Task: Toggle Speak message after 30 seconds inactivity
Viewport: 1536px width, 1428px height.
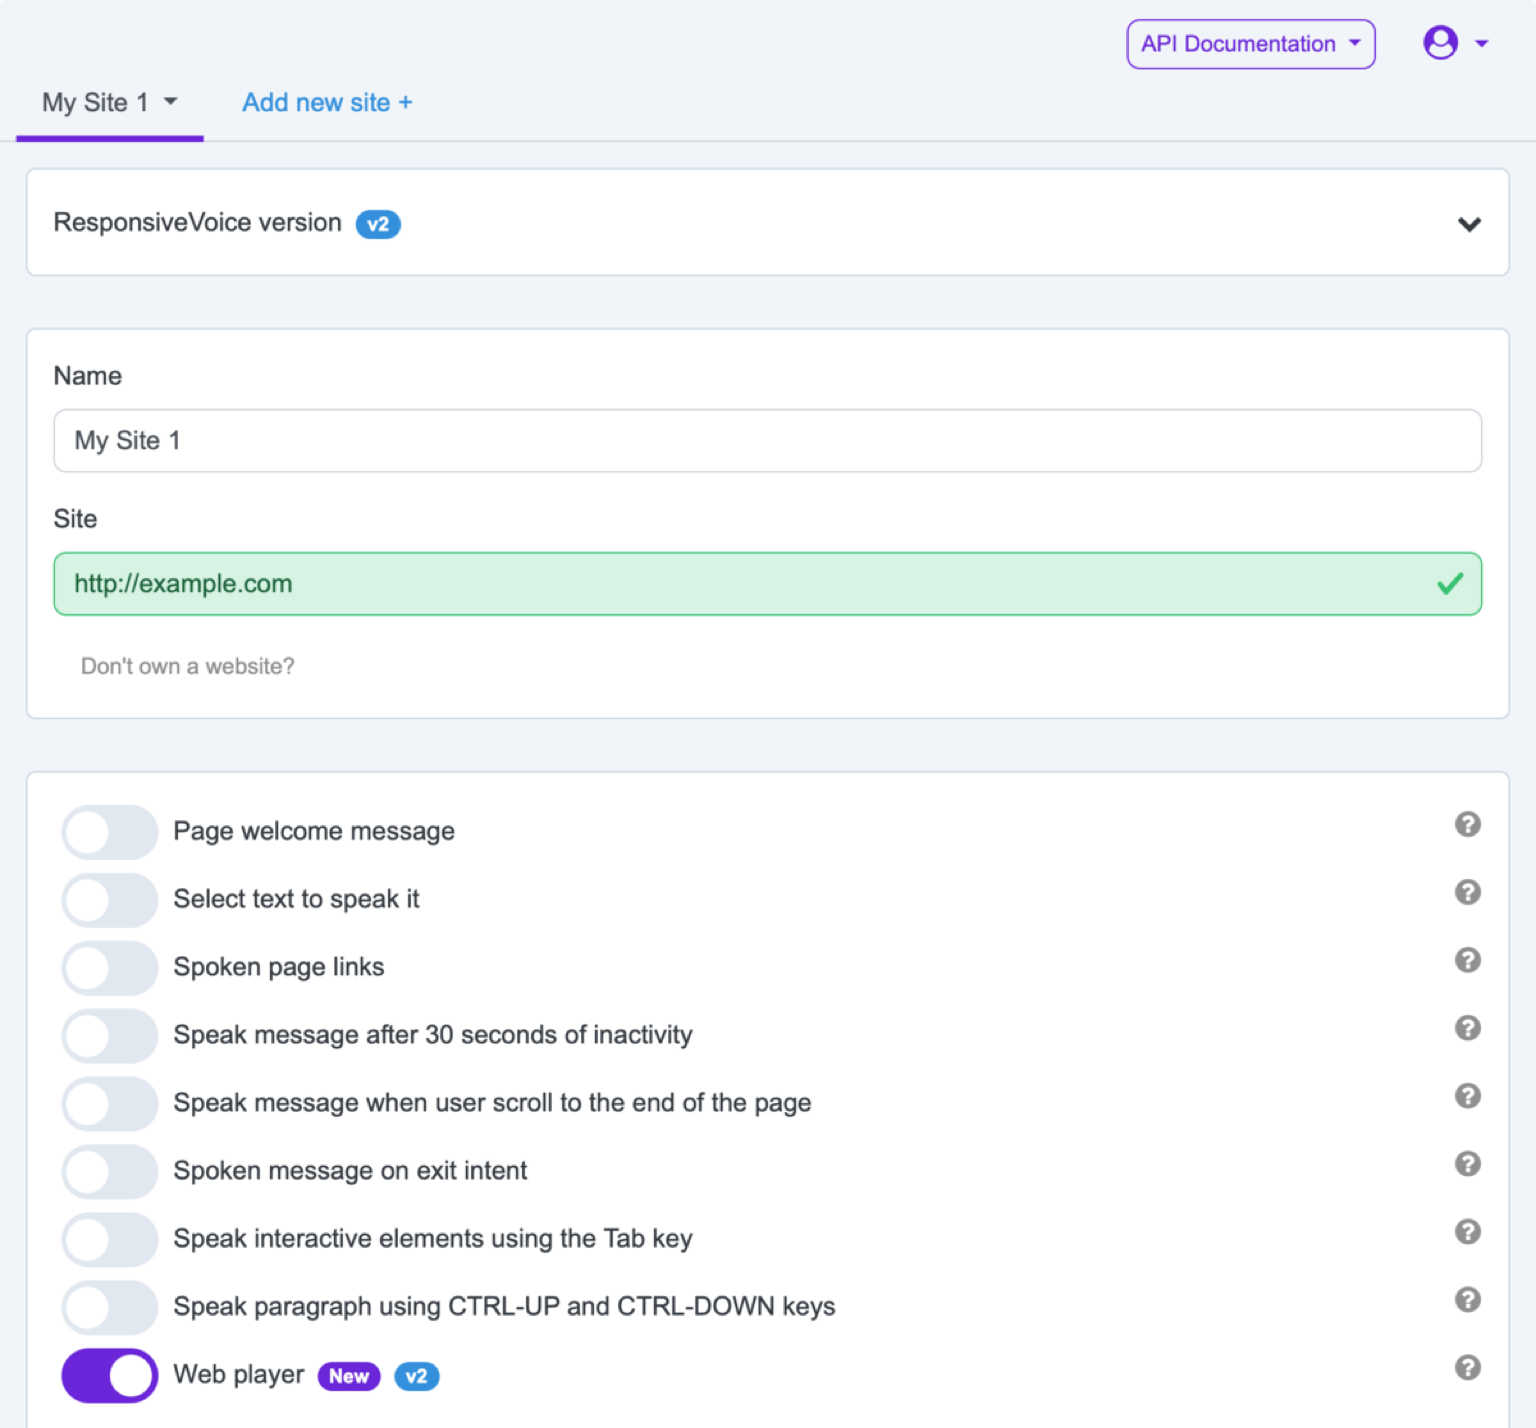Action: [x=110, y=1036]
